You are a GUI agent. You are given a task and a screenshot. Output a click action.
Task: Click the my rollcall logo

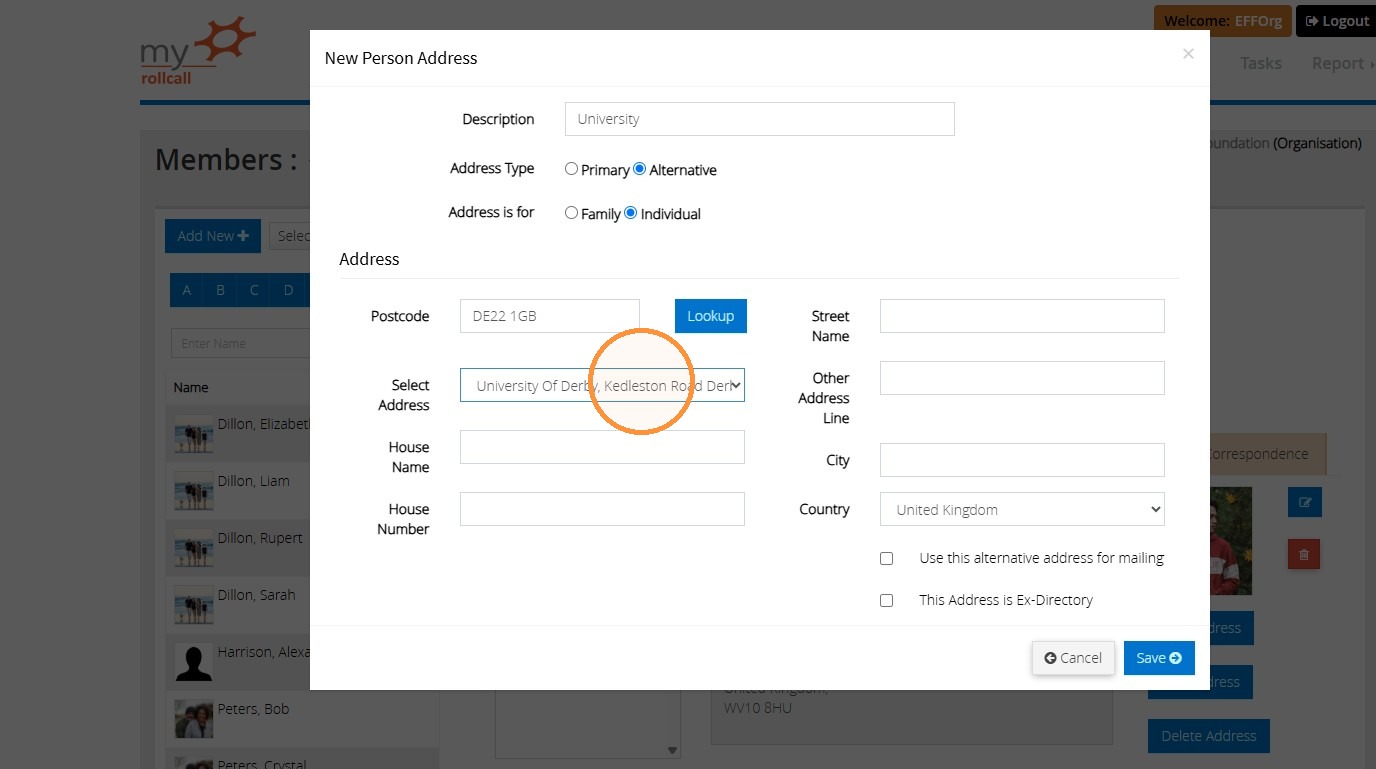(x=198, y=50)
